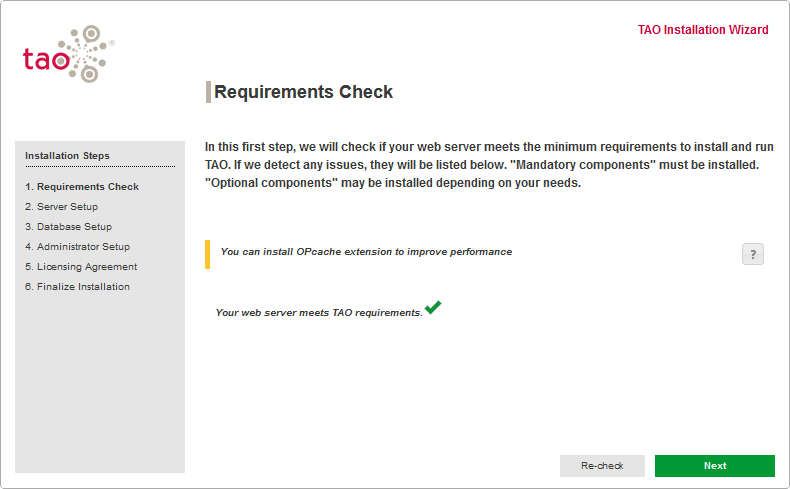
Task: Click the Installation Steps sidebar header
Action: pyautogui.click(x=67, y=156)
